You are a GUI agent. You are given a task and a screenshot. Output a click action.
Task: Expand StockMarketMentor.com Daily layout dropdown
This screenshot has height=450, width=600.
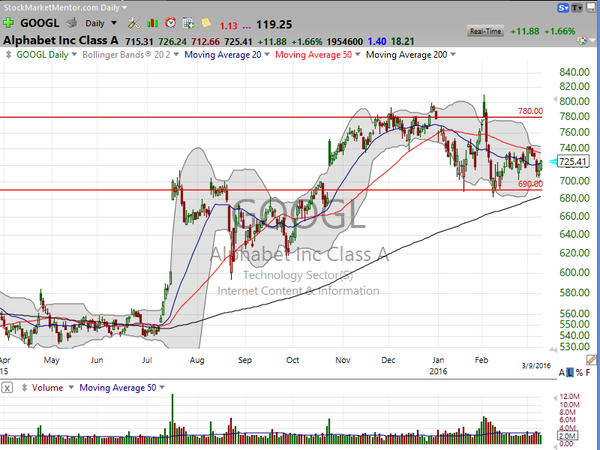pyautogui.click(x=124, y=7)
